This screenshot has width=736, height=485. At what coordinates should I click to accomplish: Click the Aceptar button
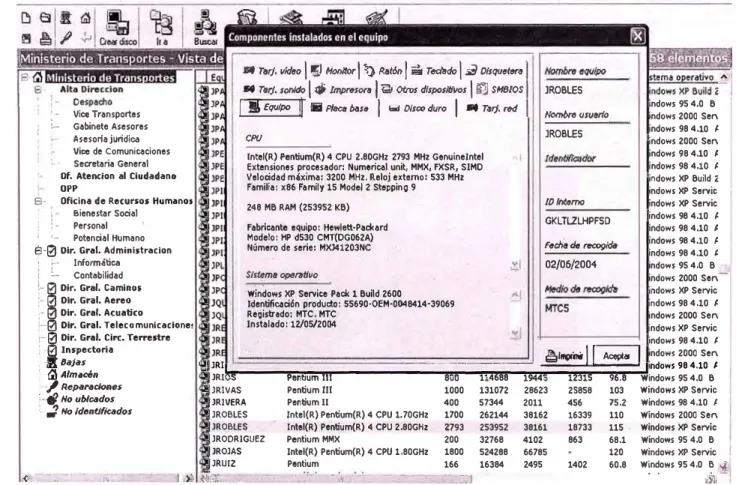point(616,356)
